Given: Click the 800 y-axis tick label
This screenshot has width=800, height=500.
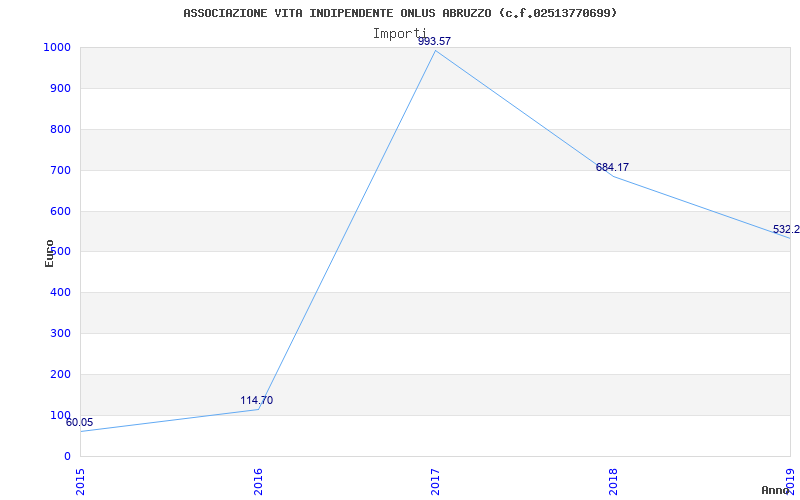Looking at the screenshot, I should tap(60, 129).
